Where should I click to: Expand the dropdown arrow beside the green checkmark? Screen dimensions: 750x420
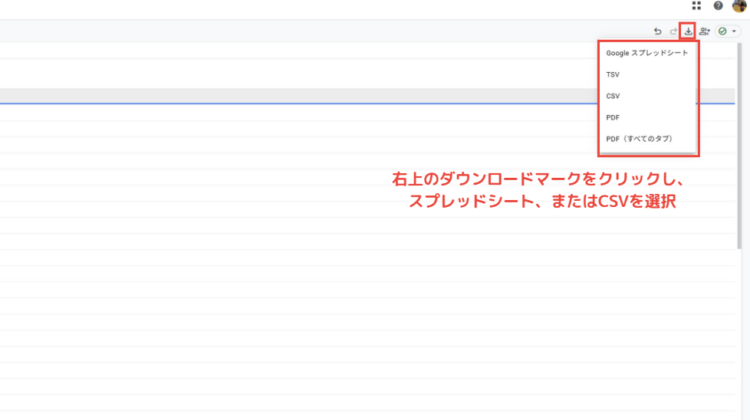point(734,32)
